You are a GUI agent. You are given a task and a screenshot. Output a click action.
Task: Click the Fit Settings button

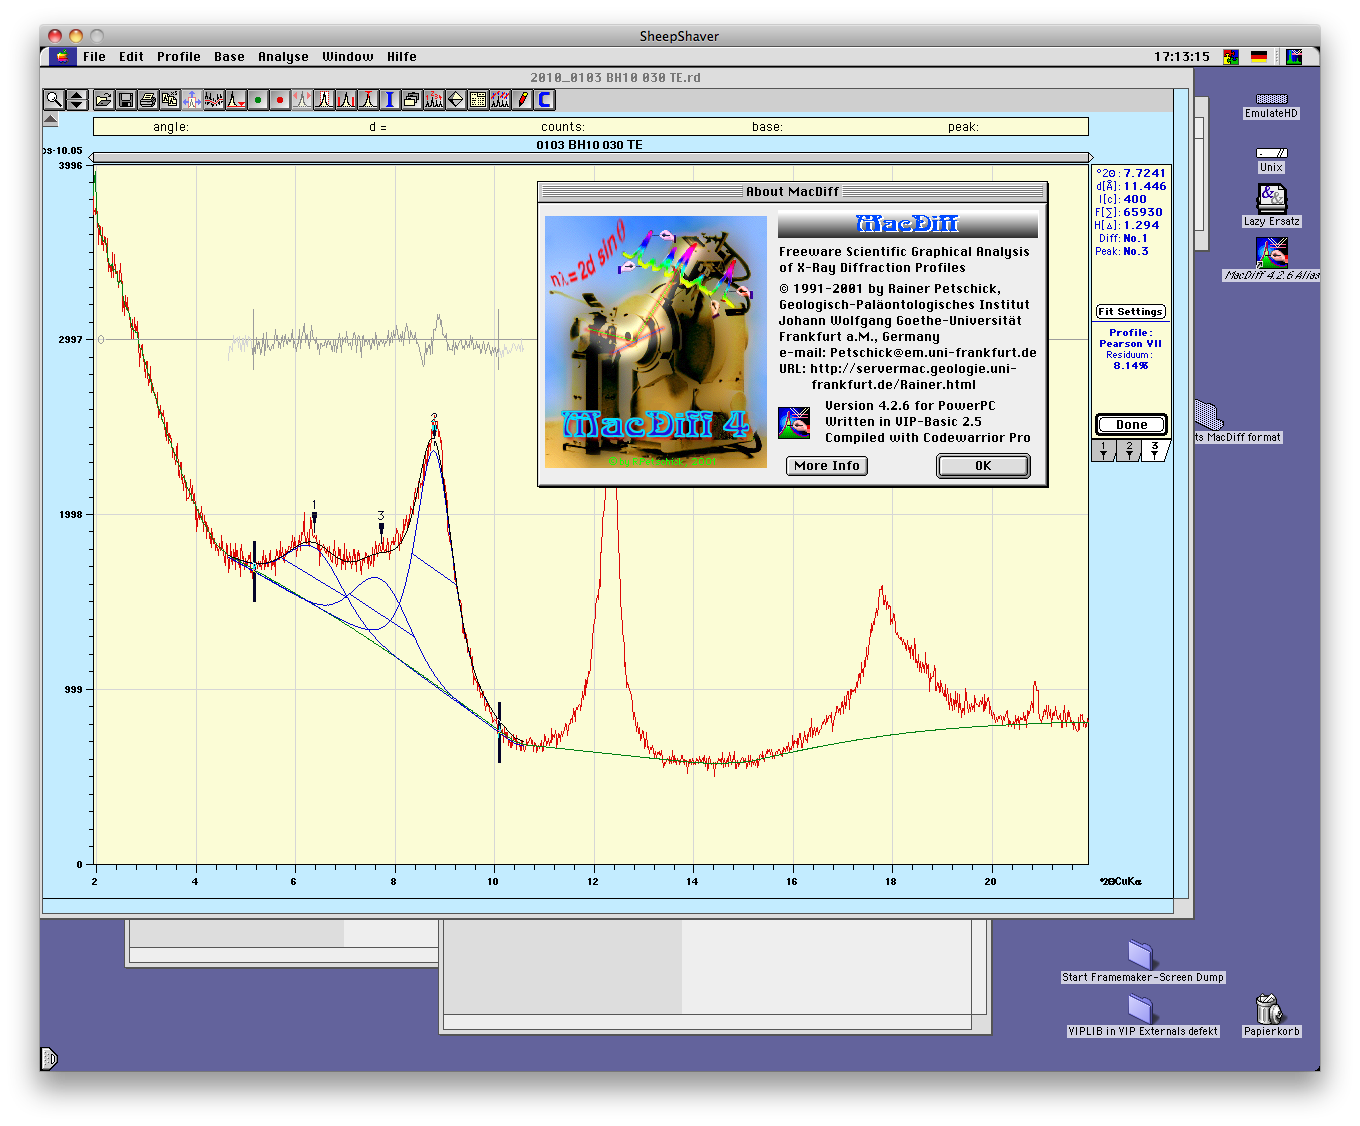pyautogui.click(x=1130, y=312)
